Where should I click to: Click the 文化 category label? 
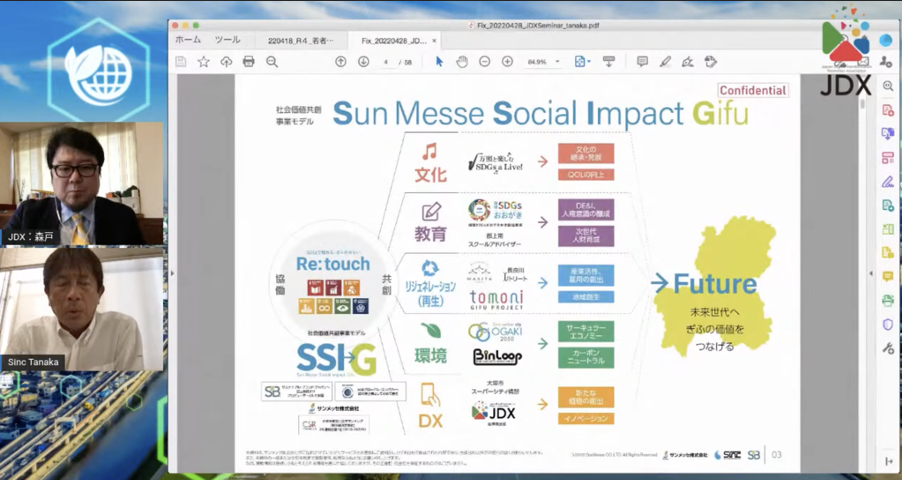coord(430,174)
